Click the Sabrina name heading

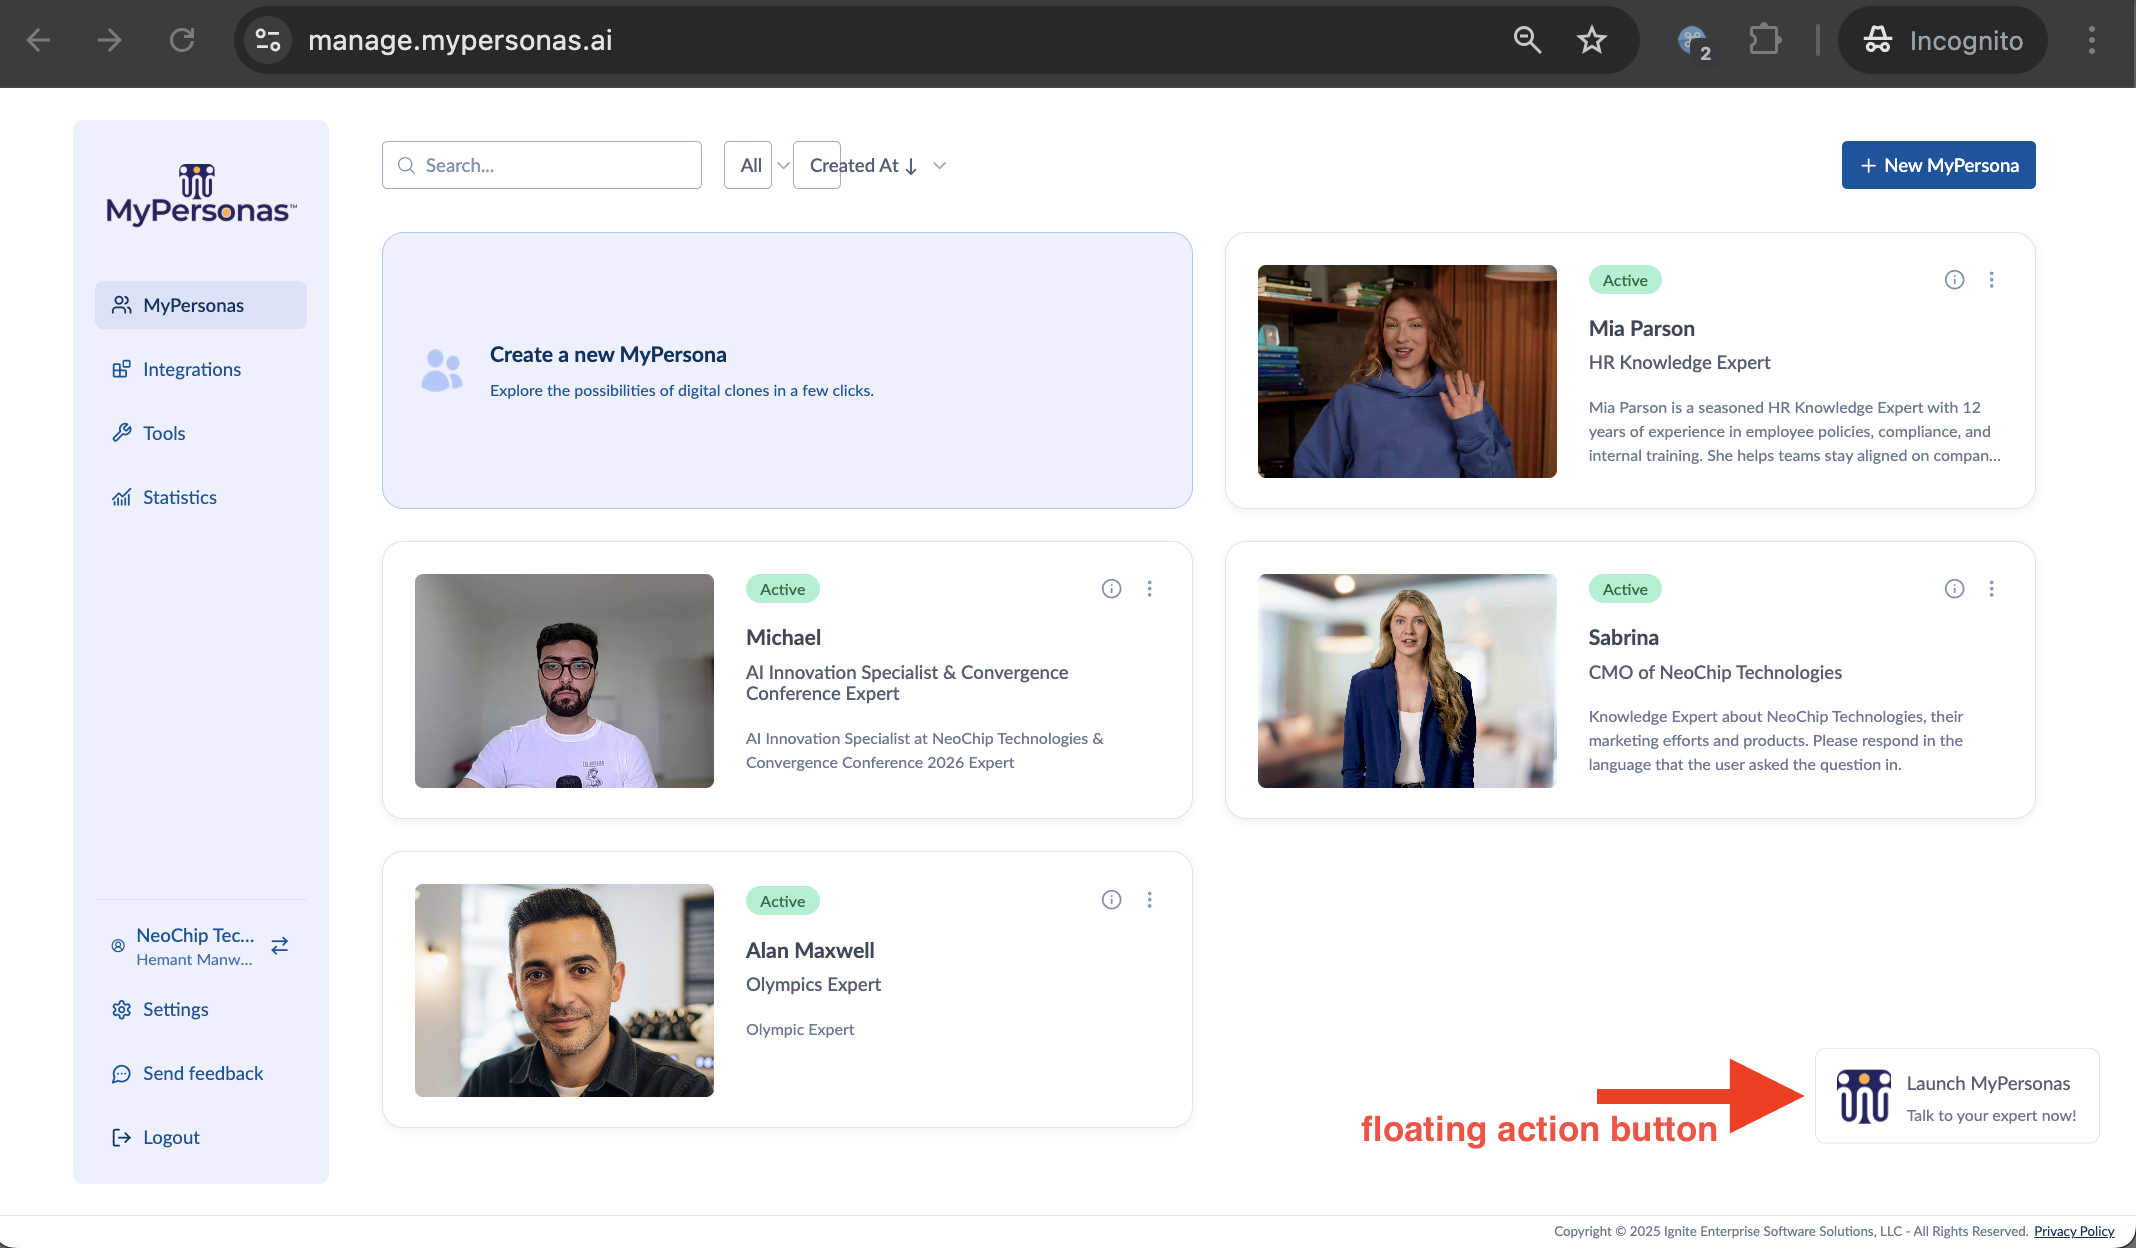pos(1624,637)
